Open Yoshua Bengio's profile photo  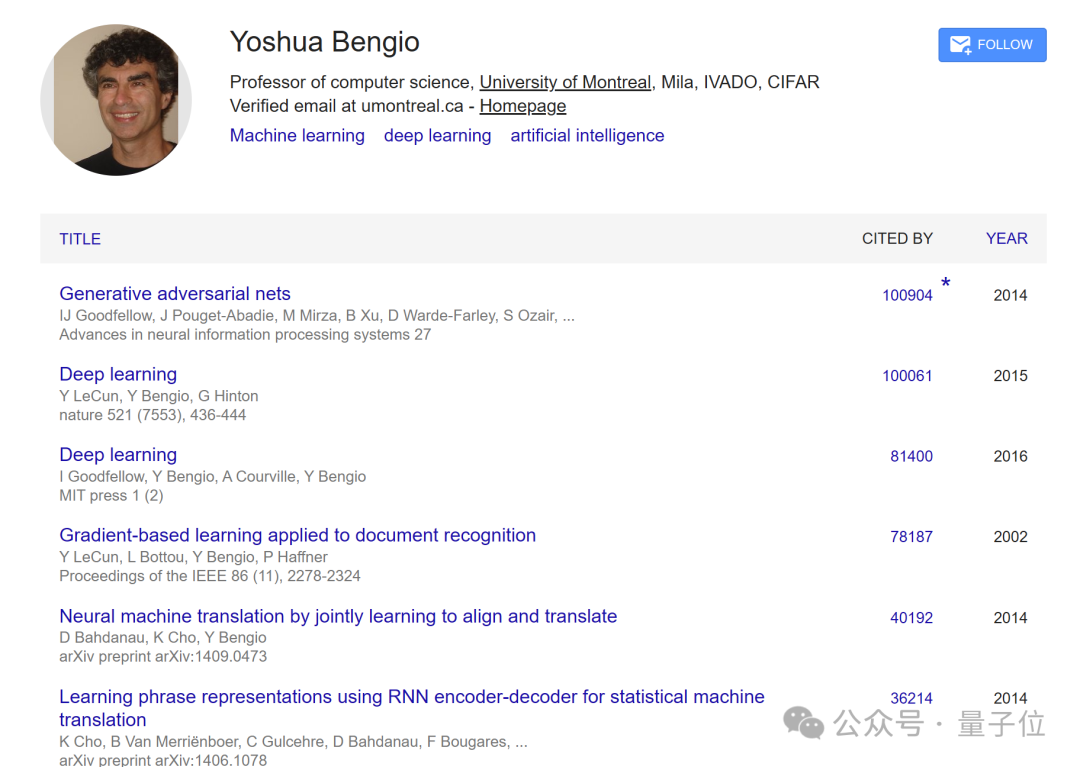click(116, 100)
